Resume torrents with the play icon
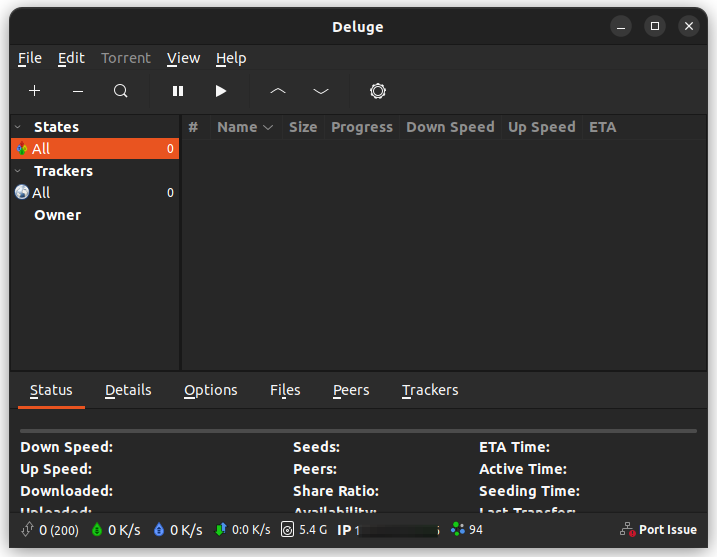The width and height of the screenshot is (717, 557). click(221, 91)
